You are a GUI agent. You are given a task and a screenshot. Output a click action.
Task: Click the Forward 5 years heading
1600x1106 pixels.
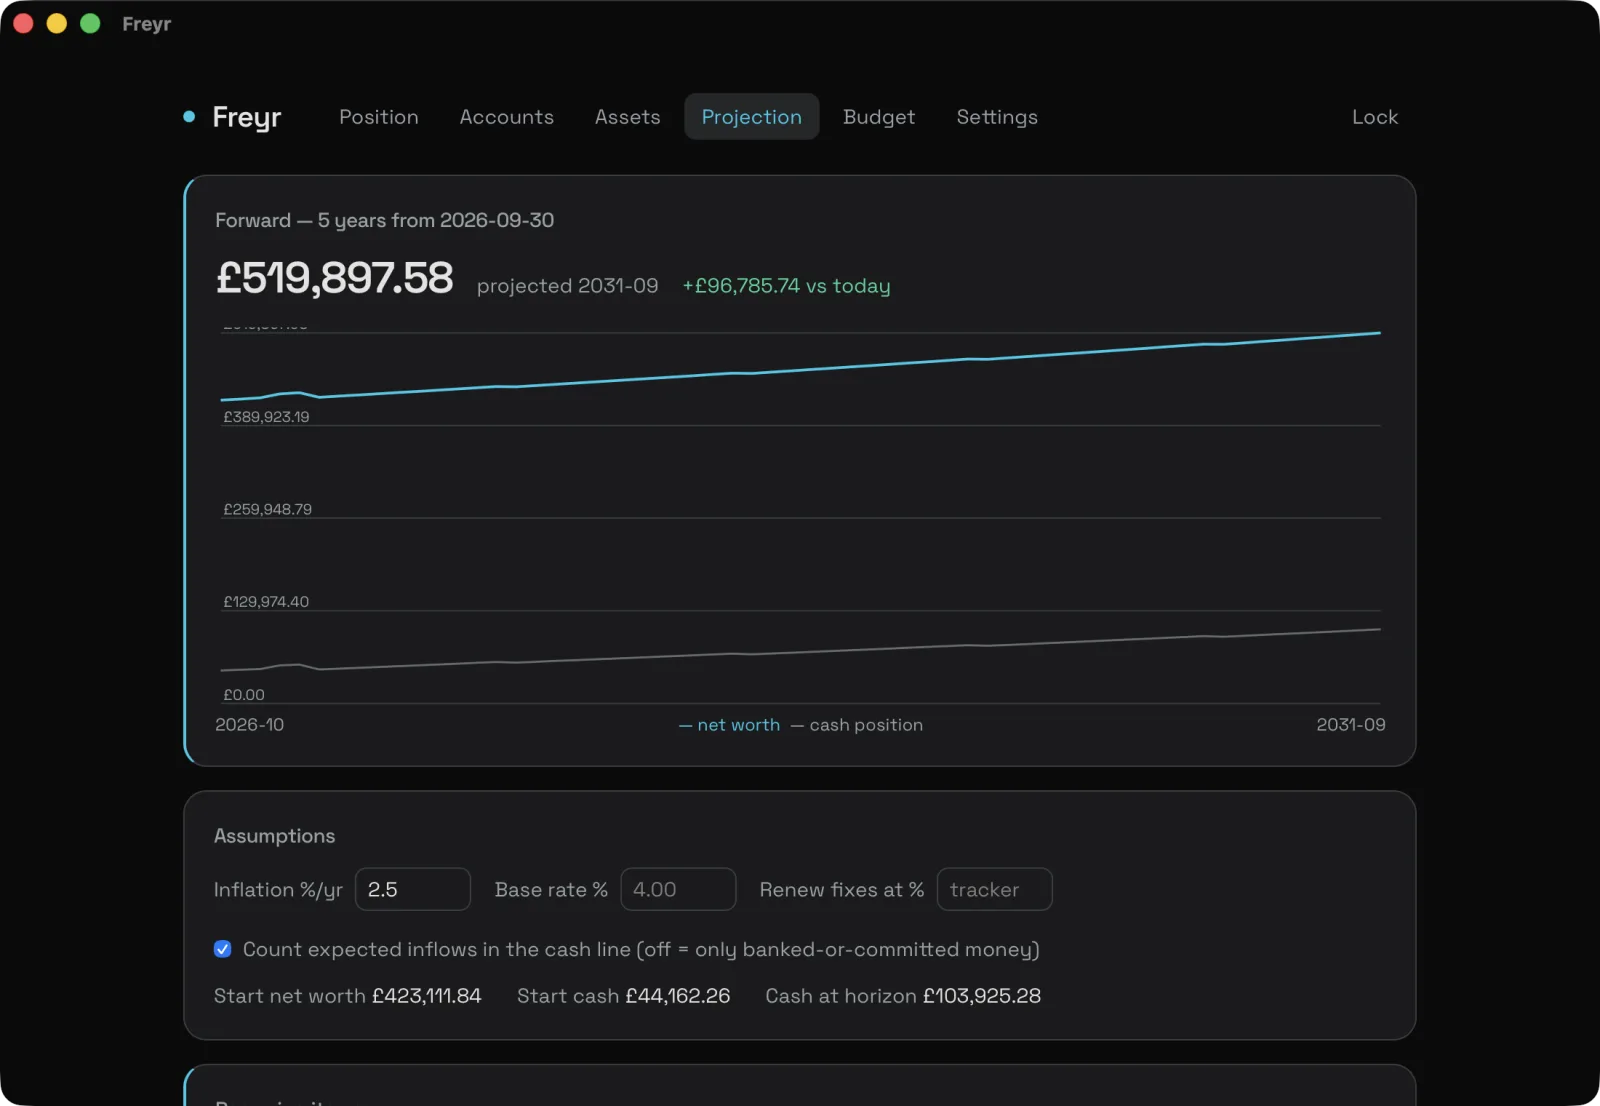[384, 220]
